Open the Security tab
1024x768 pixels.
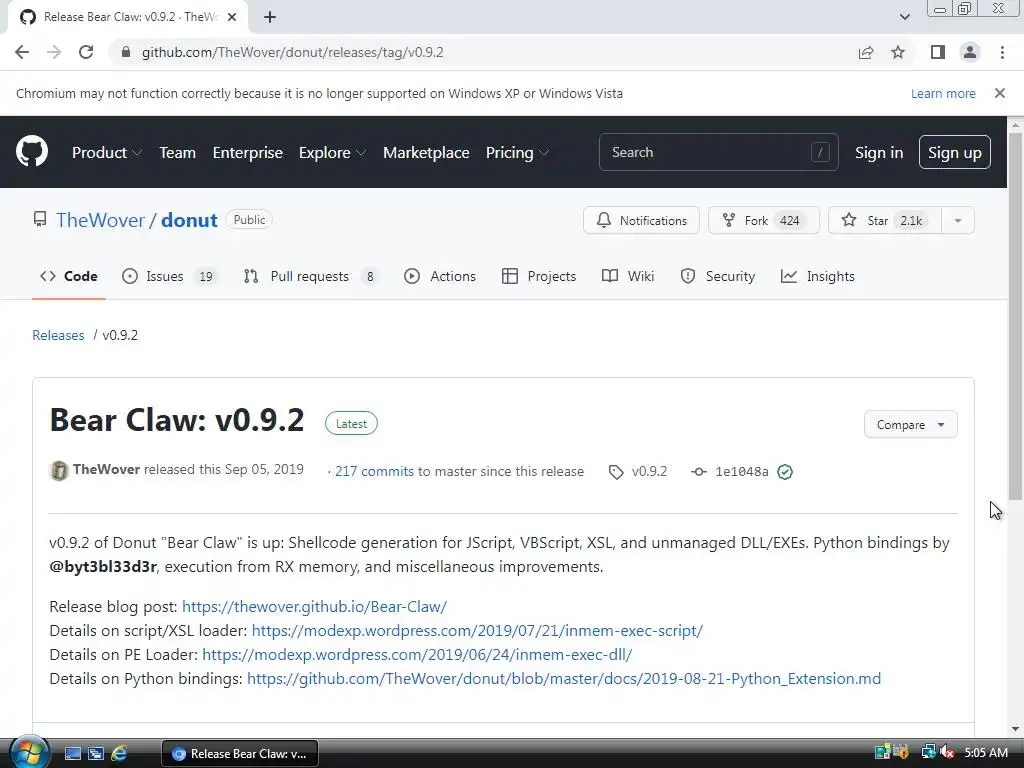(x=718, y=276)
